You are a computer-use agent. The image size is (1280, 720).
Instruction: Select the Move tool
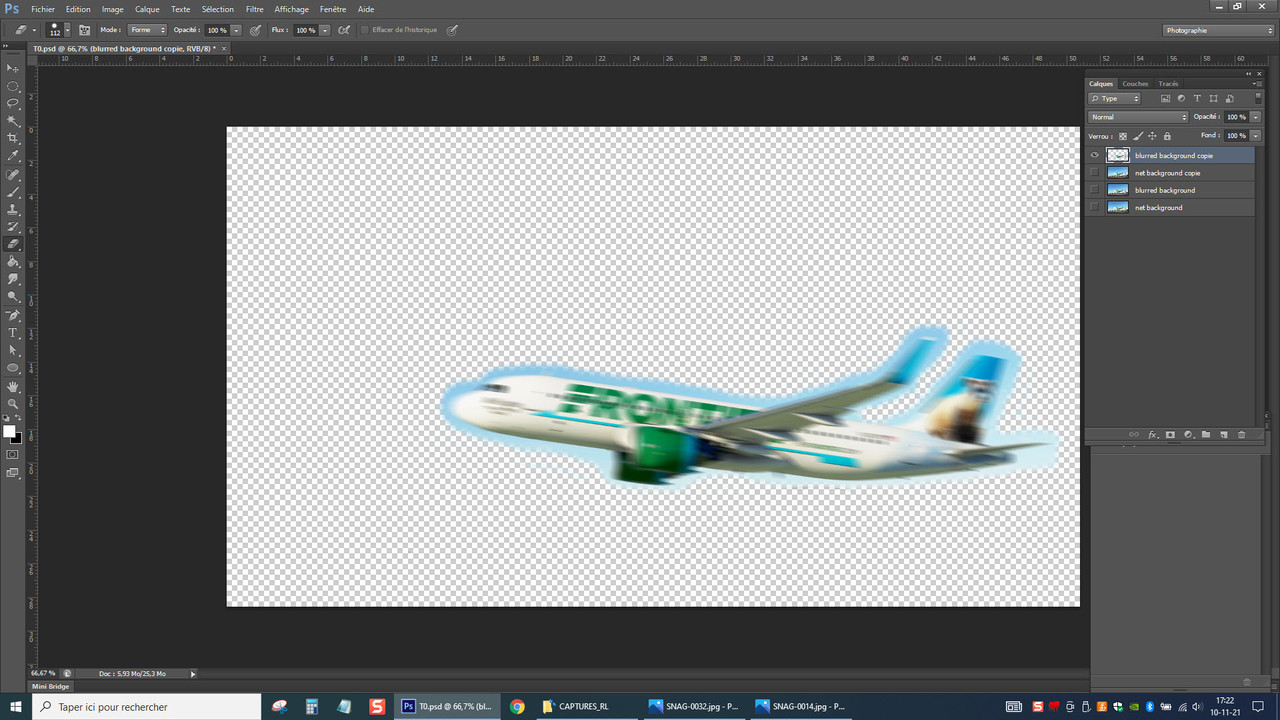(13, 68)
